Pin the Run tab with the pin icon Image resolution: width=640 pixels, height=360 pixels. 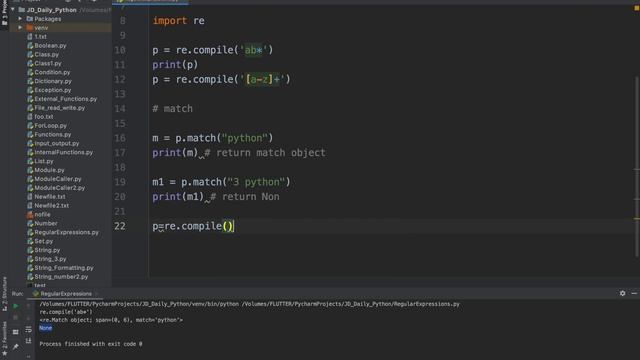click(x=16, y=347)
